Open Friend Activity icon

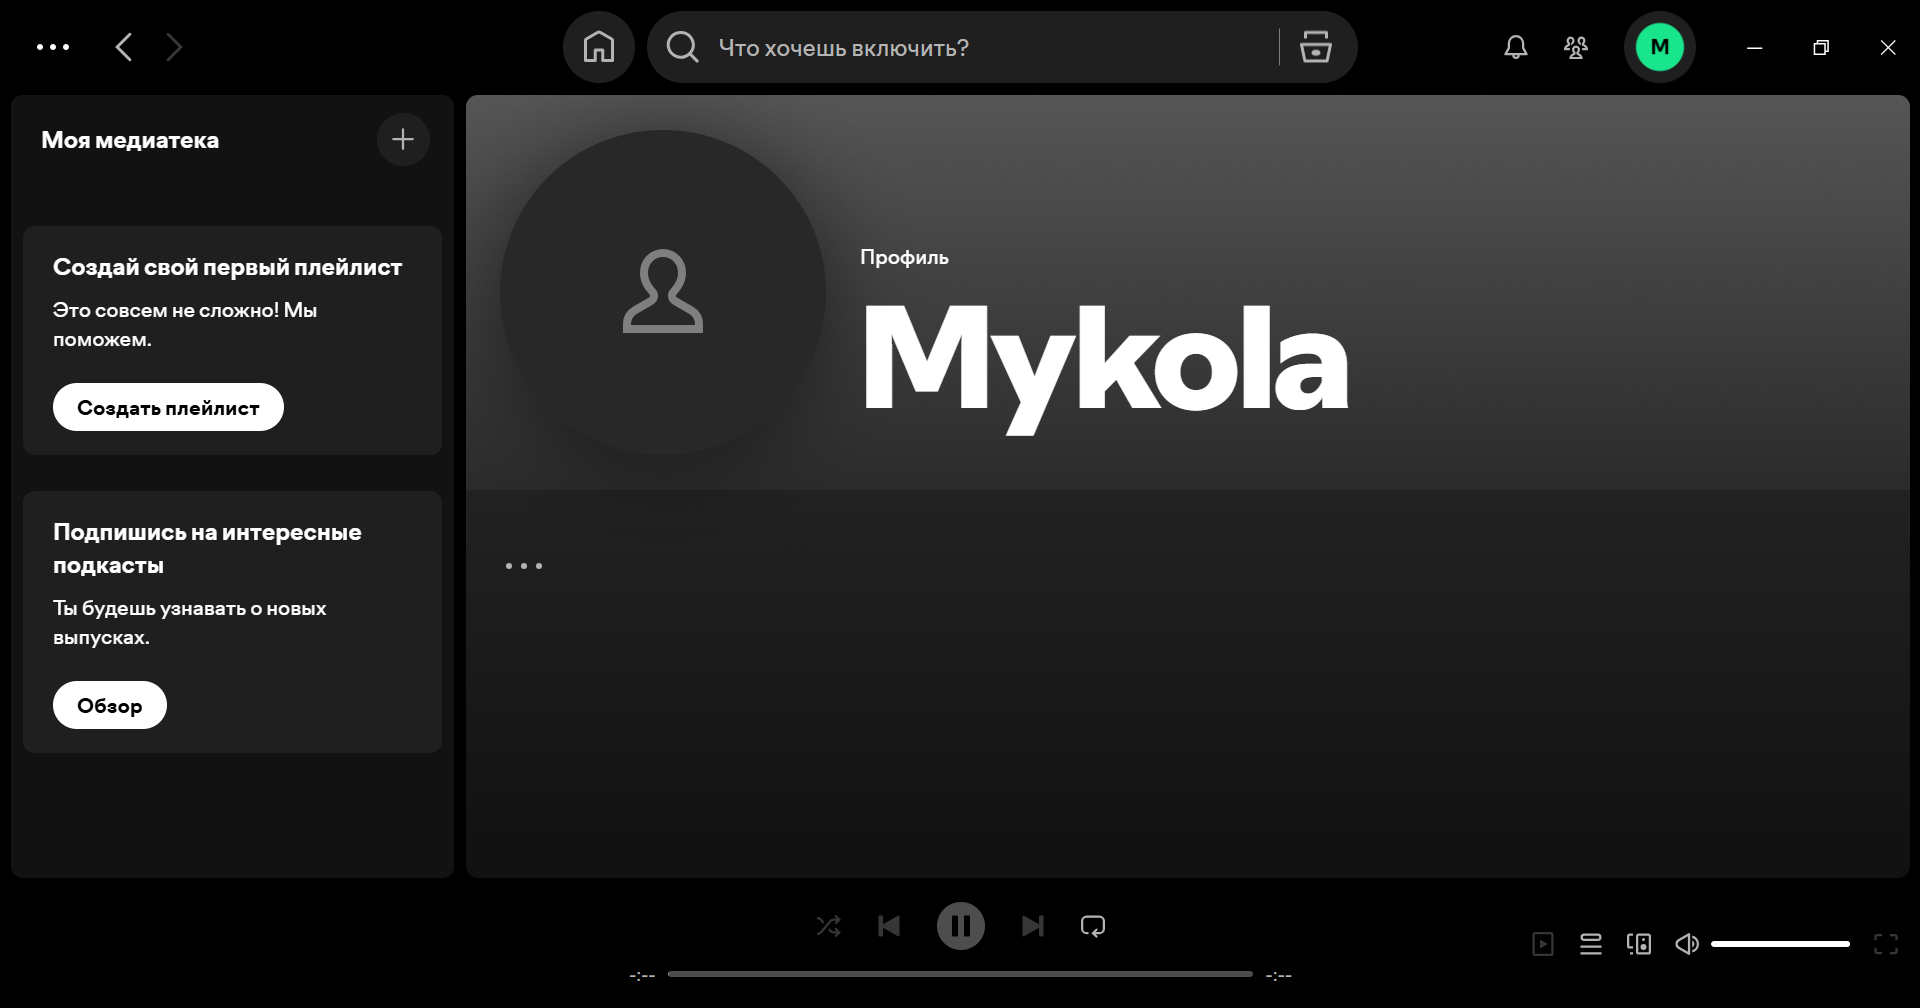pyautogui.click(x=1575, y=47)
